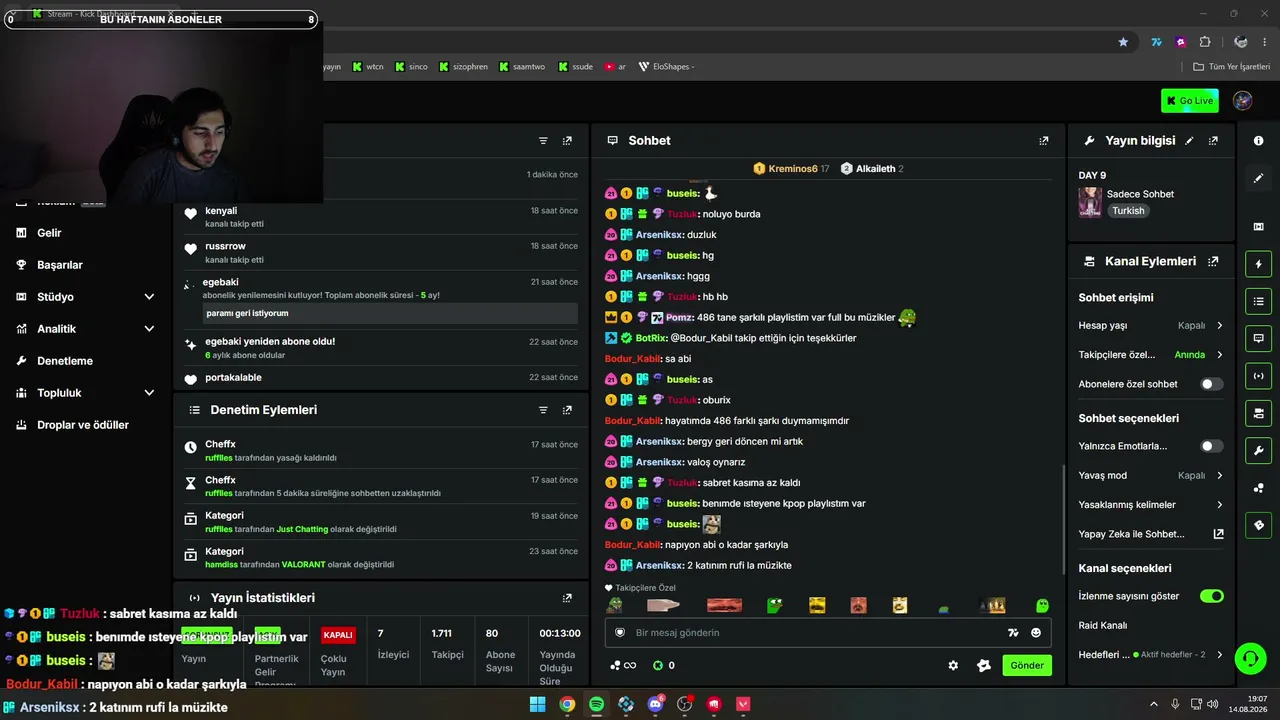Bookmark this page with the star icon
Viewport: 1280px width, 720px height.
[x=1123, y=42]
